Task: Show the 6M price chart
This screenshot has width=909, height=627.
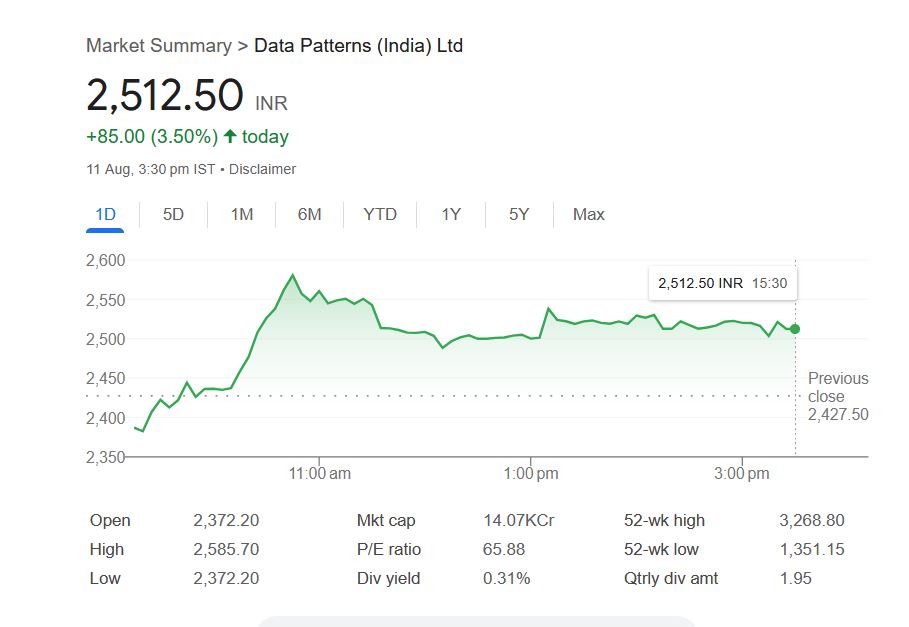Action: 309,214
